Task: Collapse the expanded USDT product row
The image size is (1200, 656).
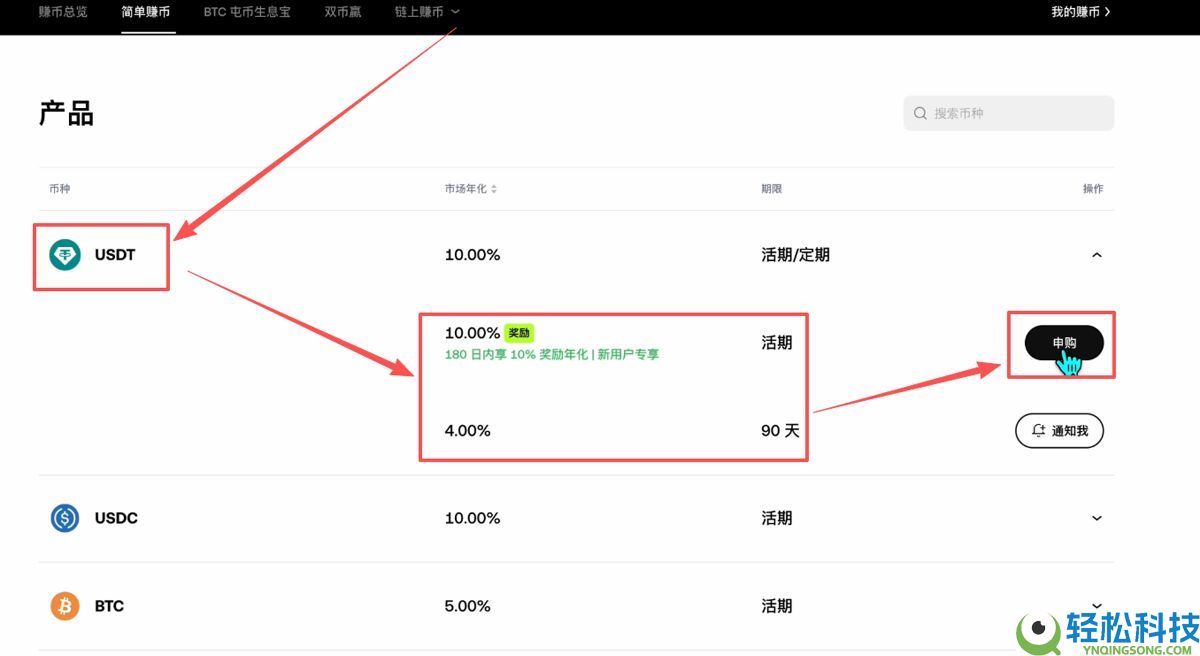Action: click(1096, 255)
